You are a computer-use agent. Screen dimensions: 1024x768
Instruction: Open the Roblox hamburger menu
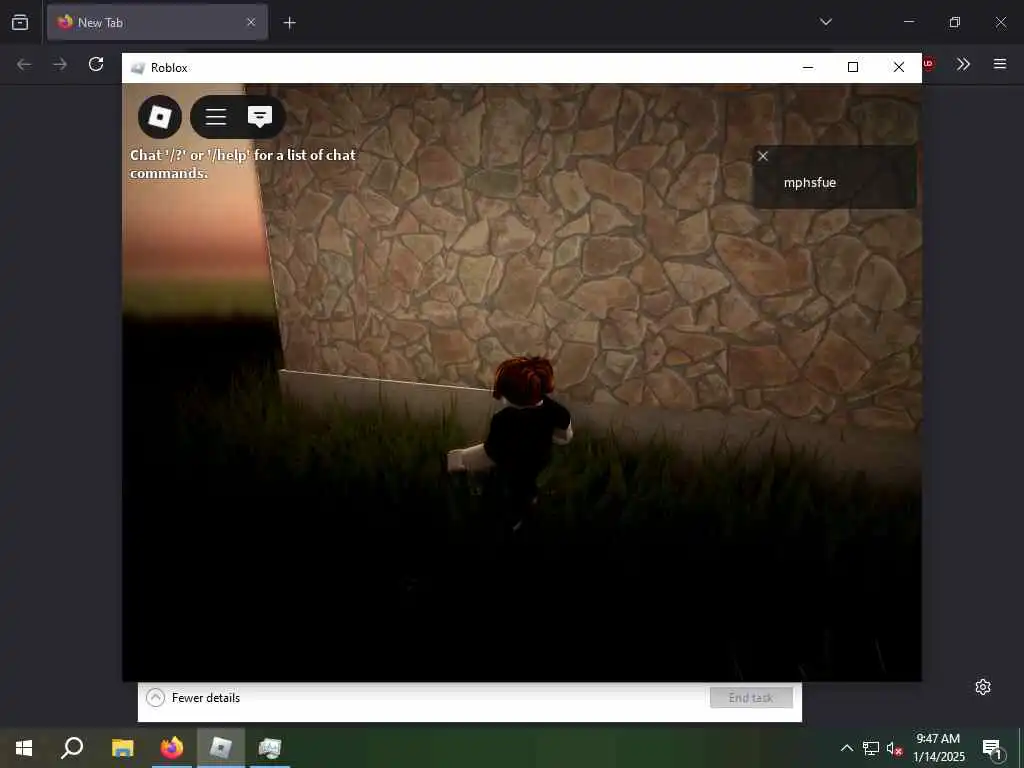click(x=216, y=117)
